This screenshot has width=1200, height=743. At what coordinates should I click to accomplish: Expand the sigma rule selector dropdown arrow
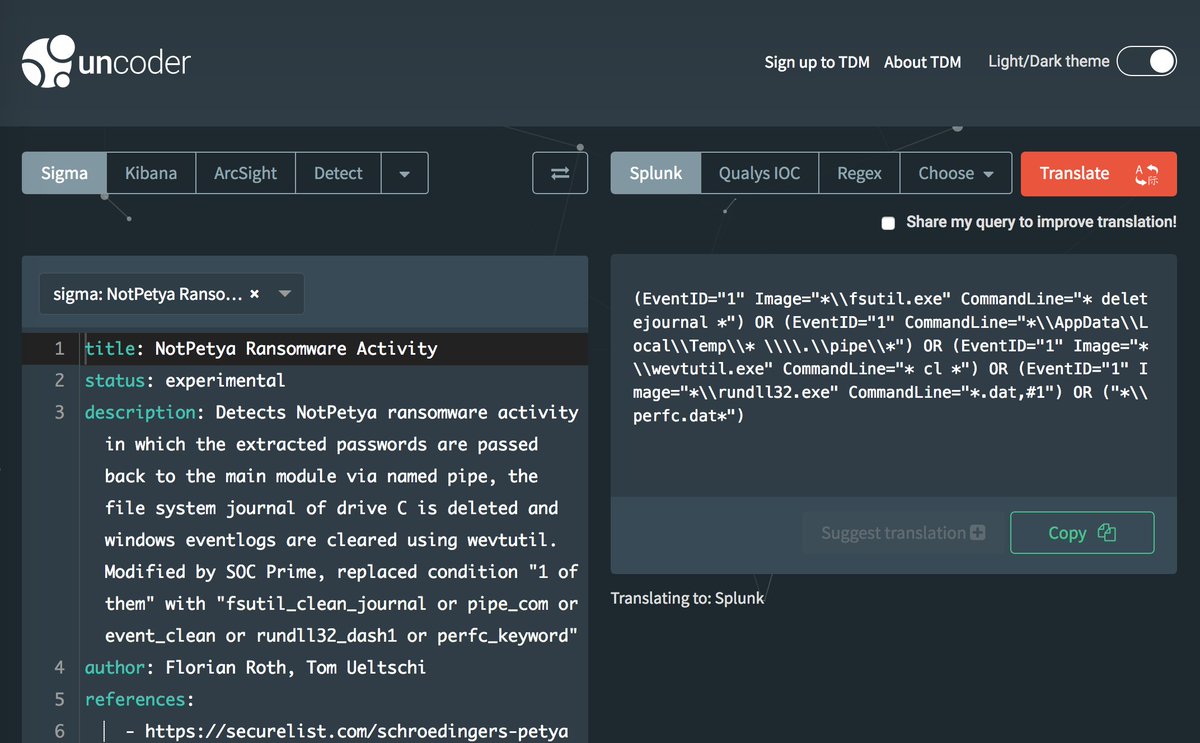(x=285, y=294)
